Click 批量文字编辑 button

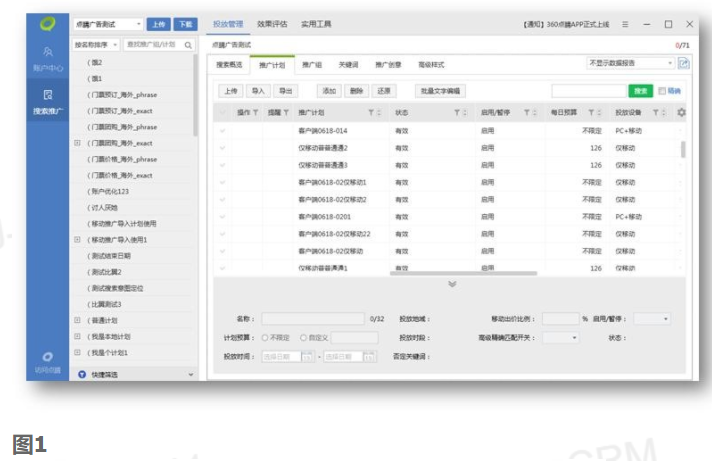pos(440,91)
